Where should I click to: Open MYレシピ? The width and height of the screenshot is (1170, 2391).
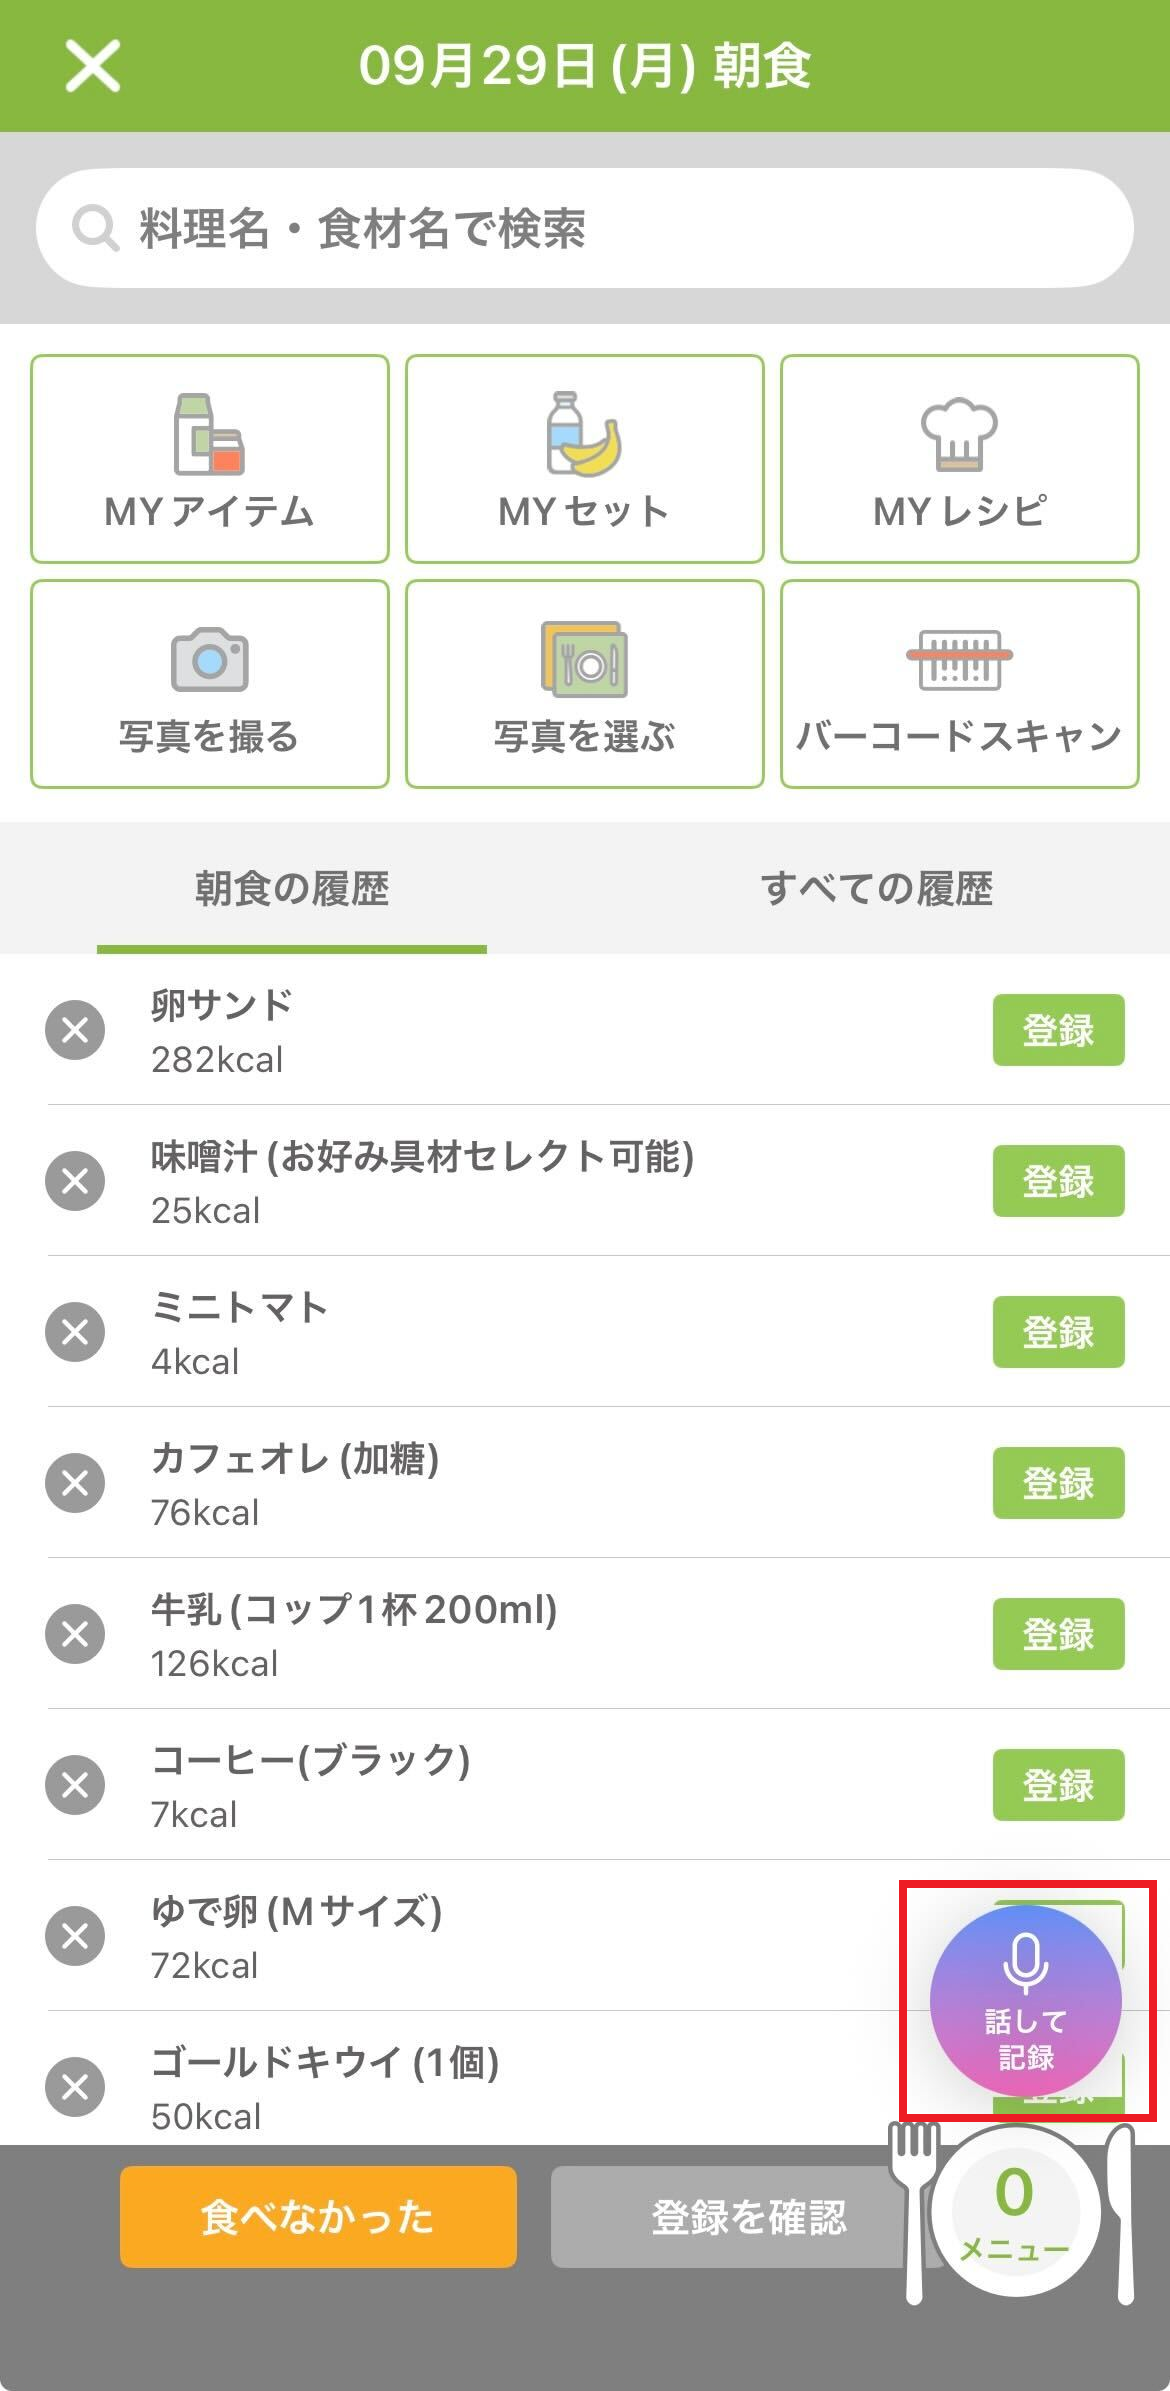(959, 459)
